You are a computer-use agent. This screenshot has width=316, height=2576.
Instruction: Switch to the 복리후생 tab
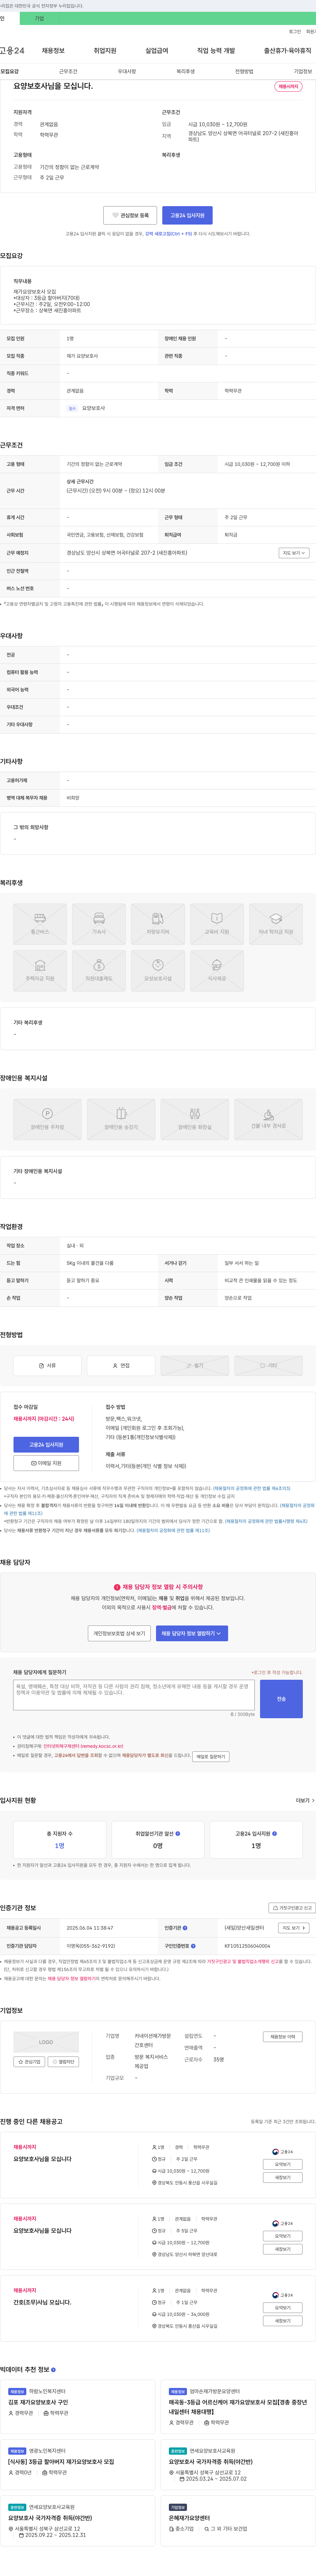pos(186,72)
